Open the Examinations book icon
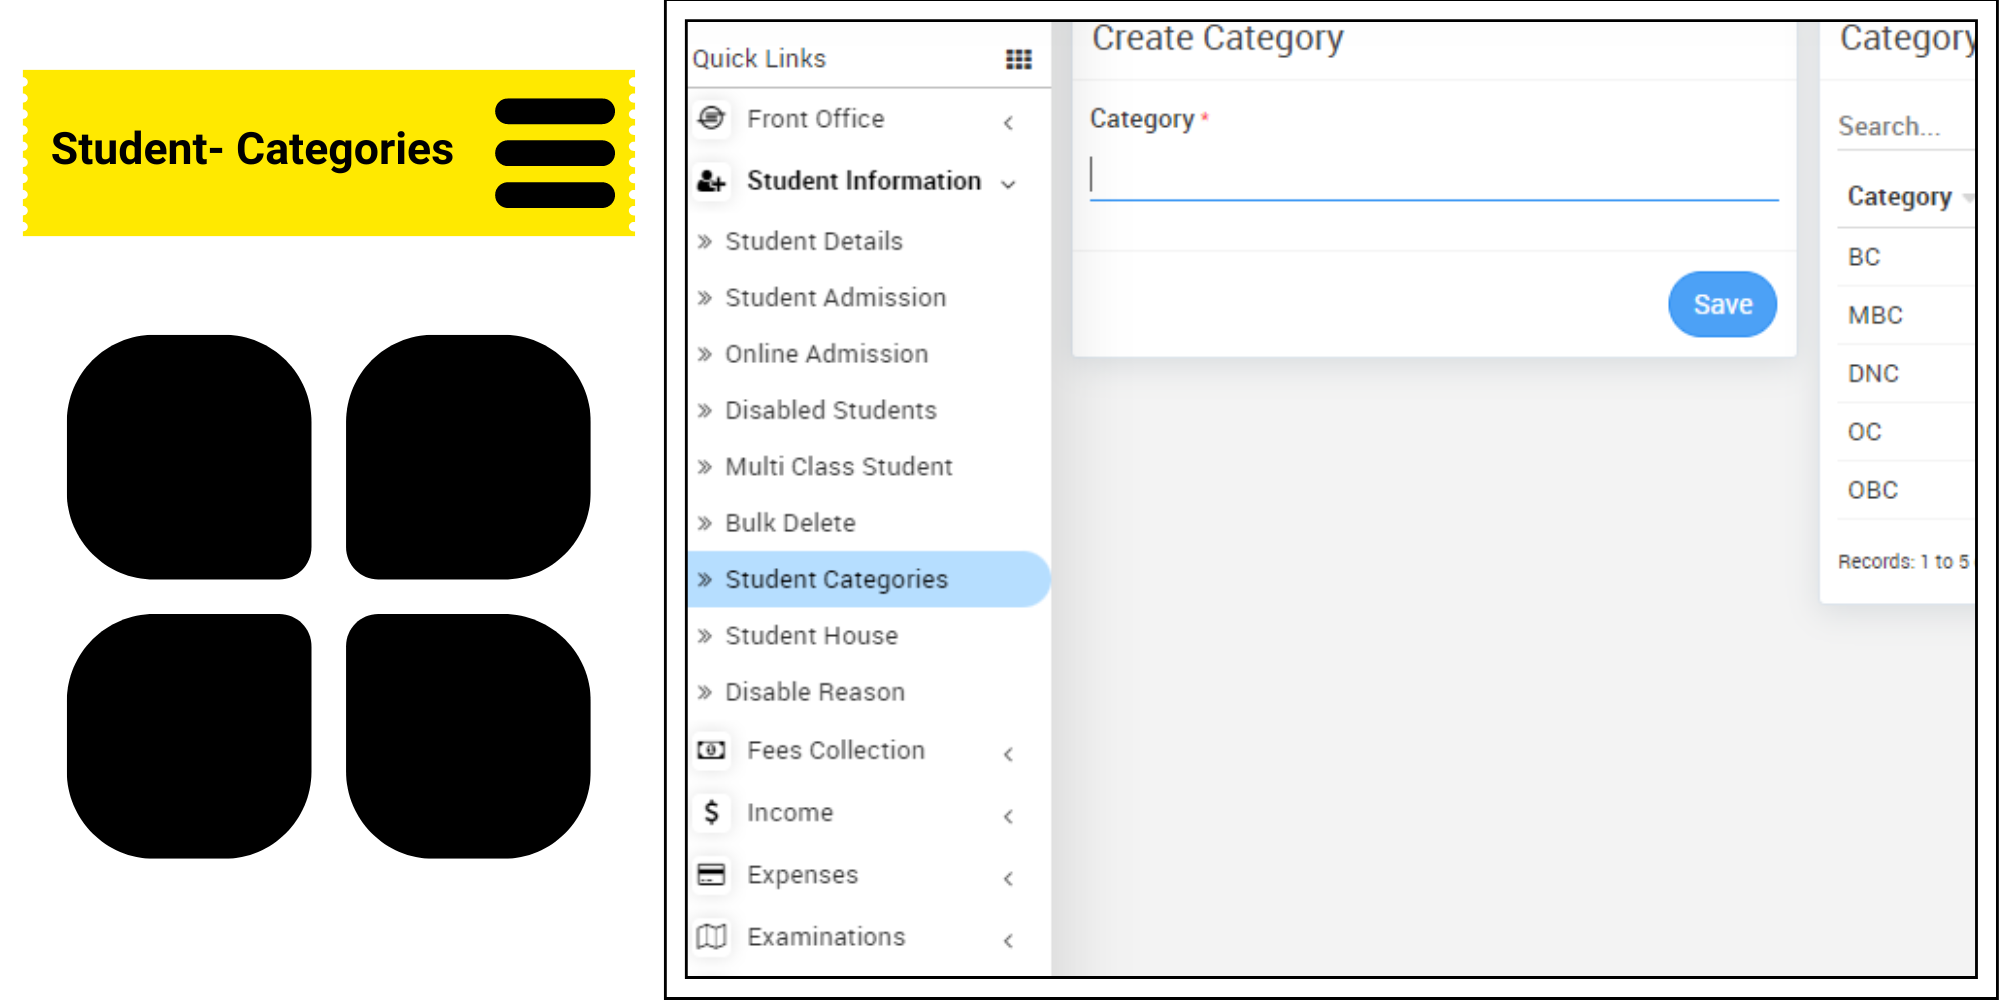 click(x=711, y=937)
